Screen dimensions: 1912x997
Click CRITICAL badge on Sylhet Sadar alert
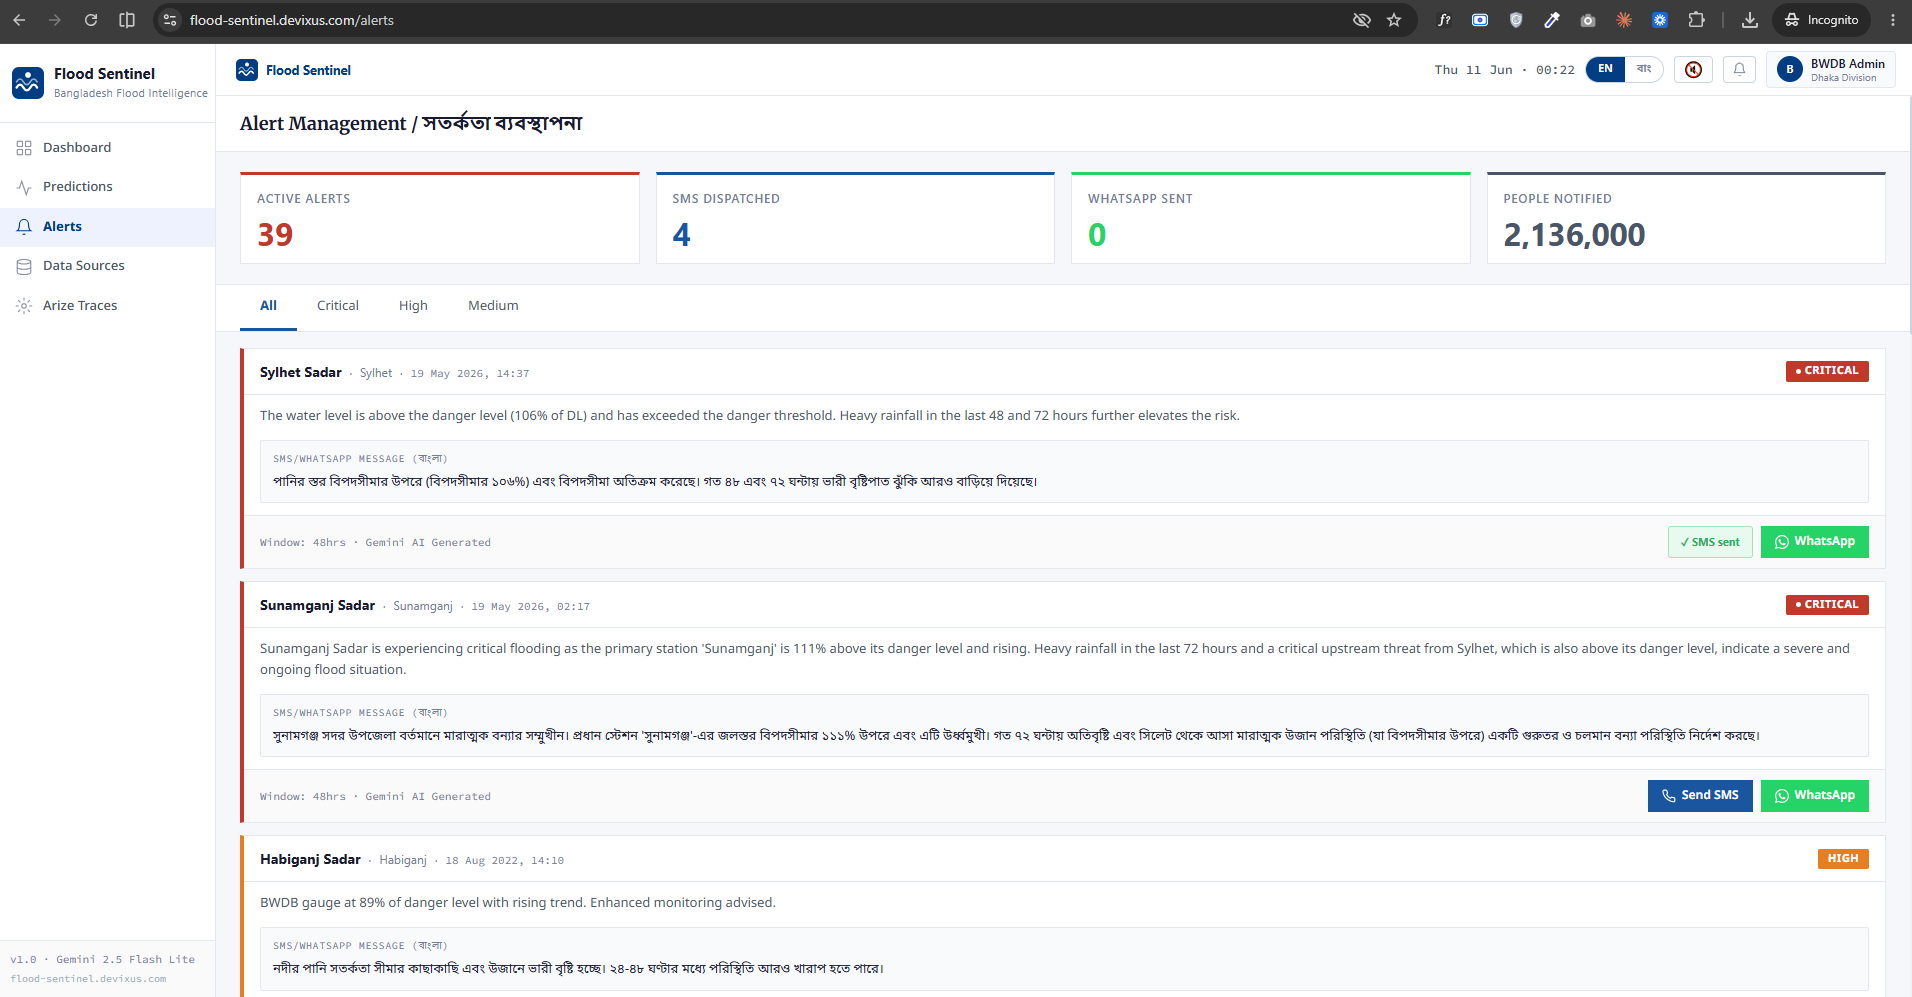point(1827,371)
